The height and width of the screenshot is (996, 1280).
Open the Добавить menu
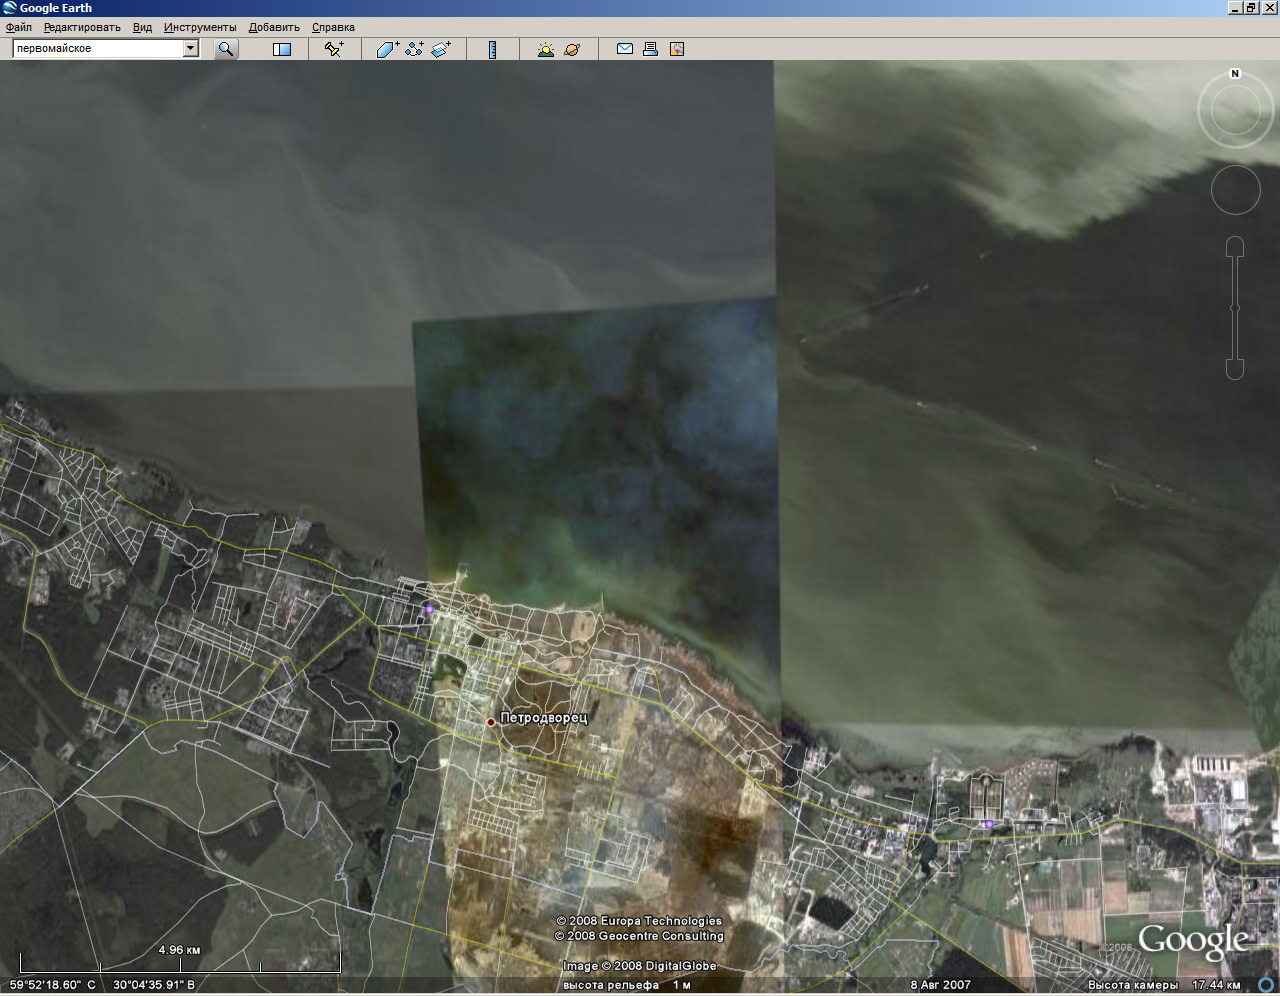tap(274, 27)
